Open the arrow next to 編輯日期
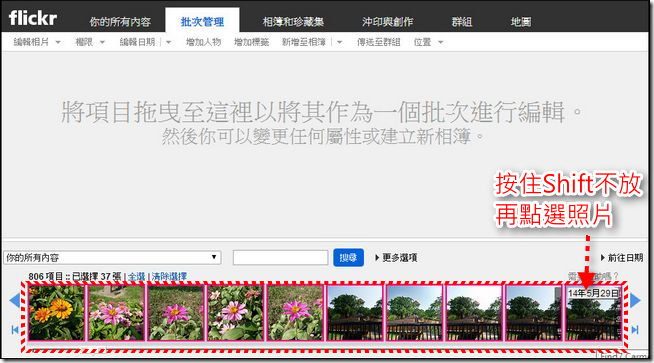 click(x=169, y=42)
